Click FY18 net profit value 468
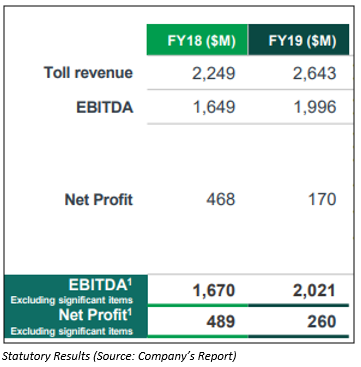Viewport: 361px width, 367px height. point(221,200)
